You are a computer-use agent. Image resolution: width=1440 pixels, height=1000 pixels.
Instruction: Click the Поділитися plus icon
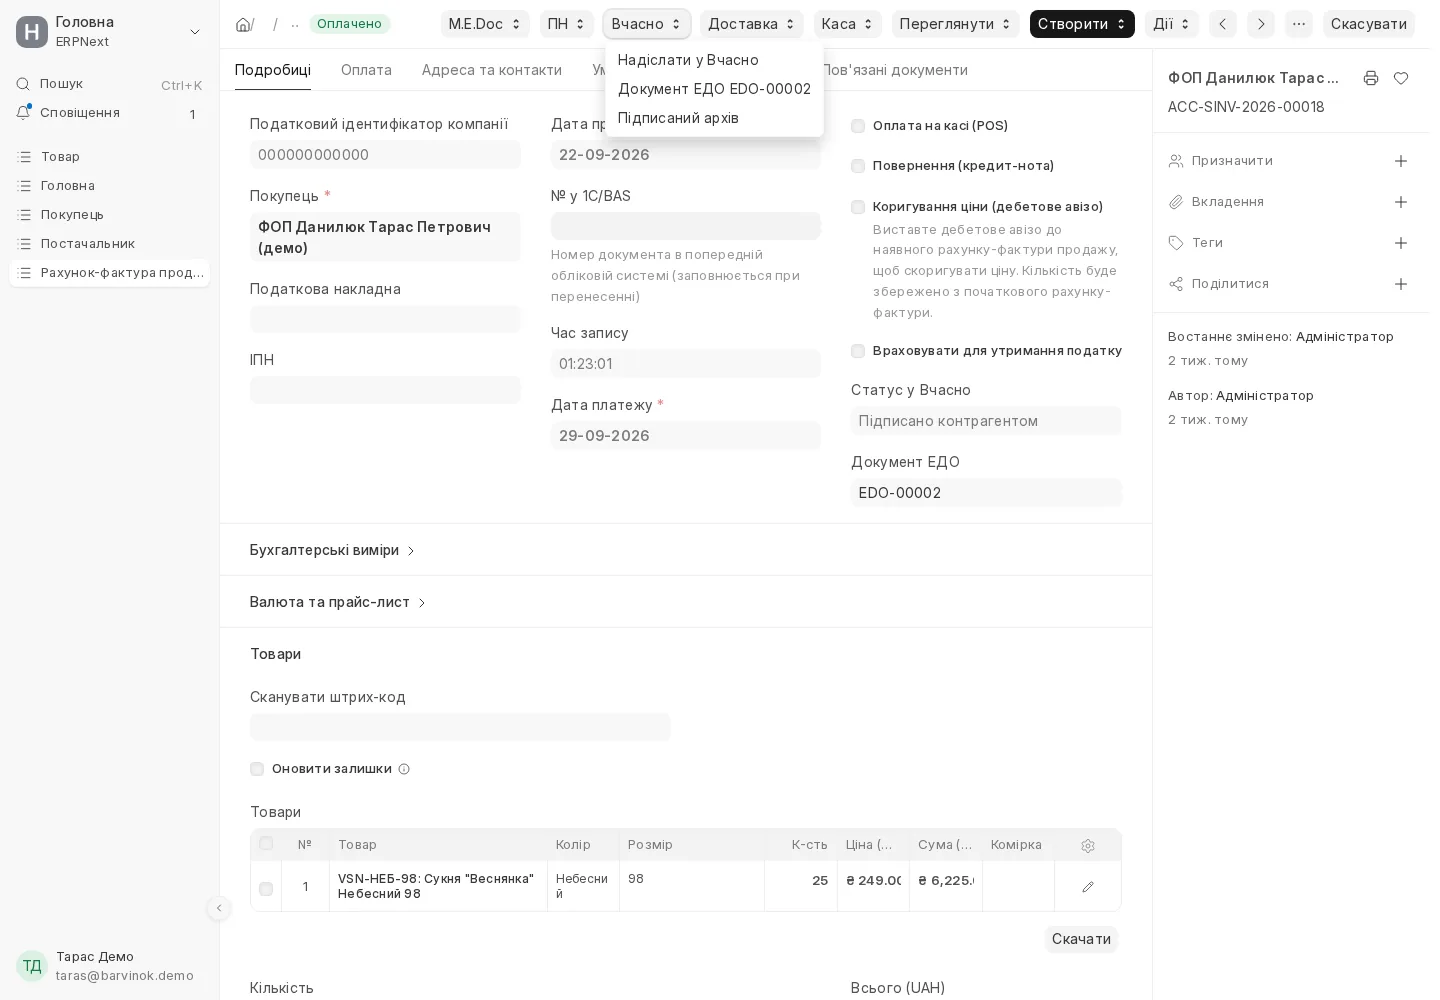[x=1401, y=284]
